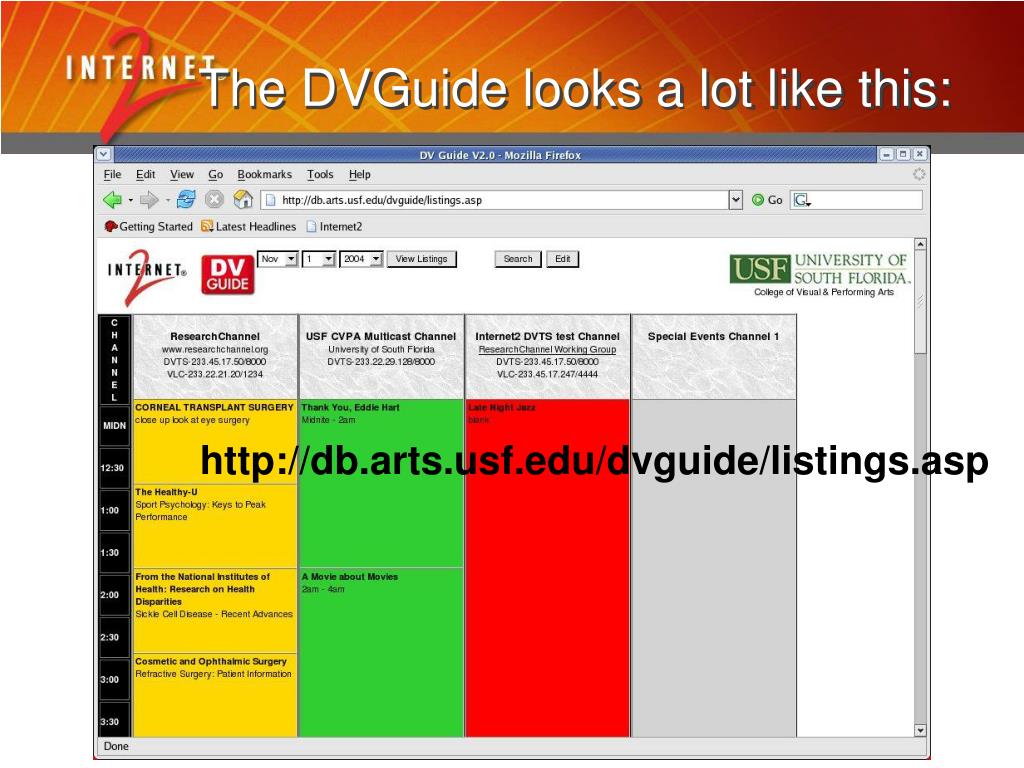Open the View menu
Screen dimensions: 1024x768
(182, 174)
